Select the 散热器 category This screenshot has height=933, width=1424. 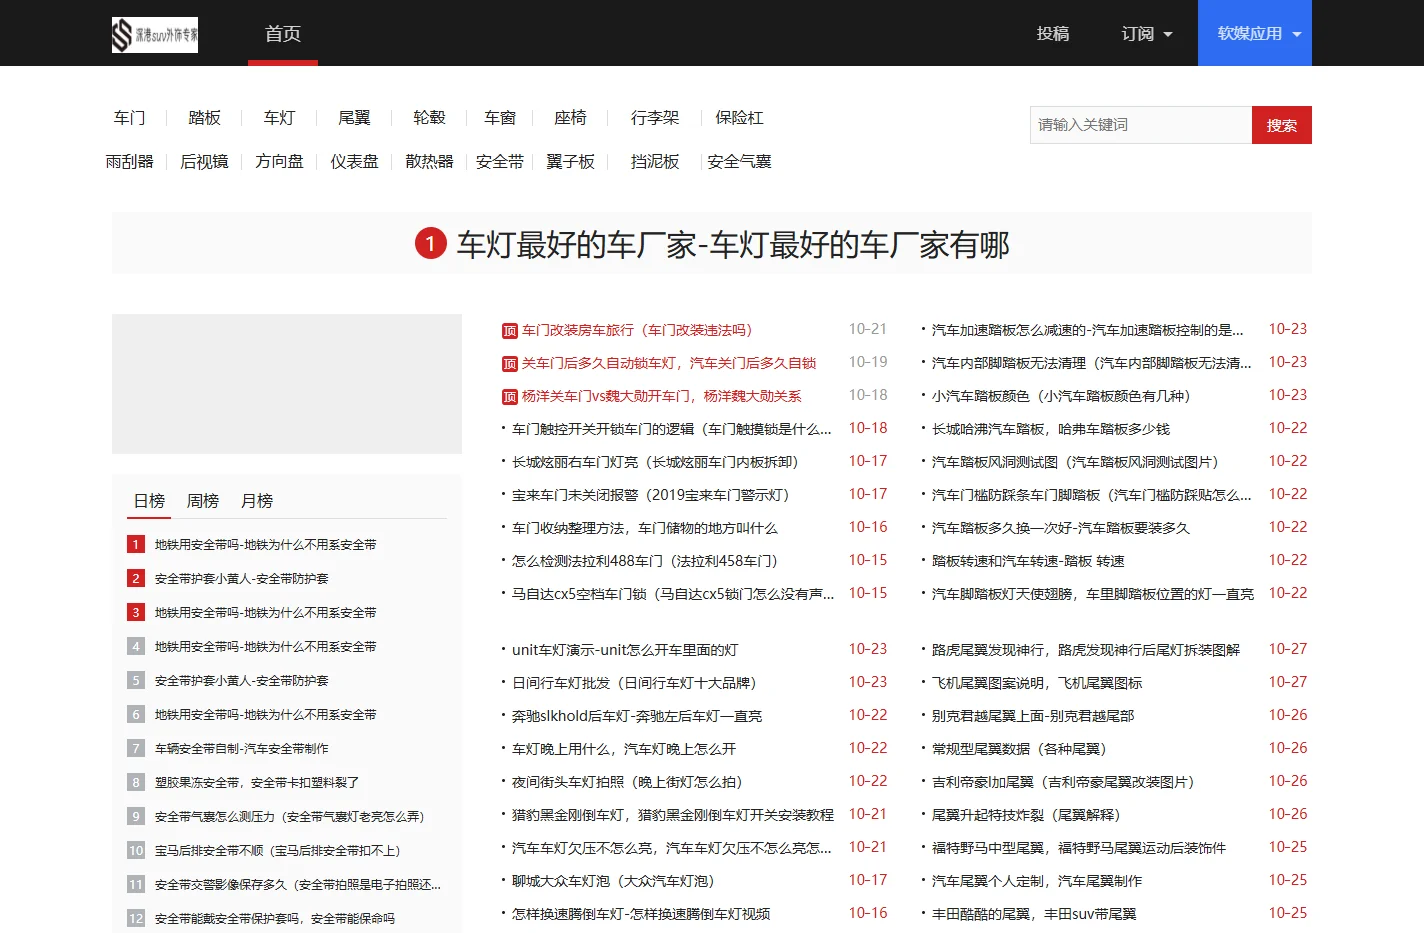tap(430, 162)
